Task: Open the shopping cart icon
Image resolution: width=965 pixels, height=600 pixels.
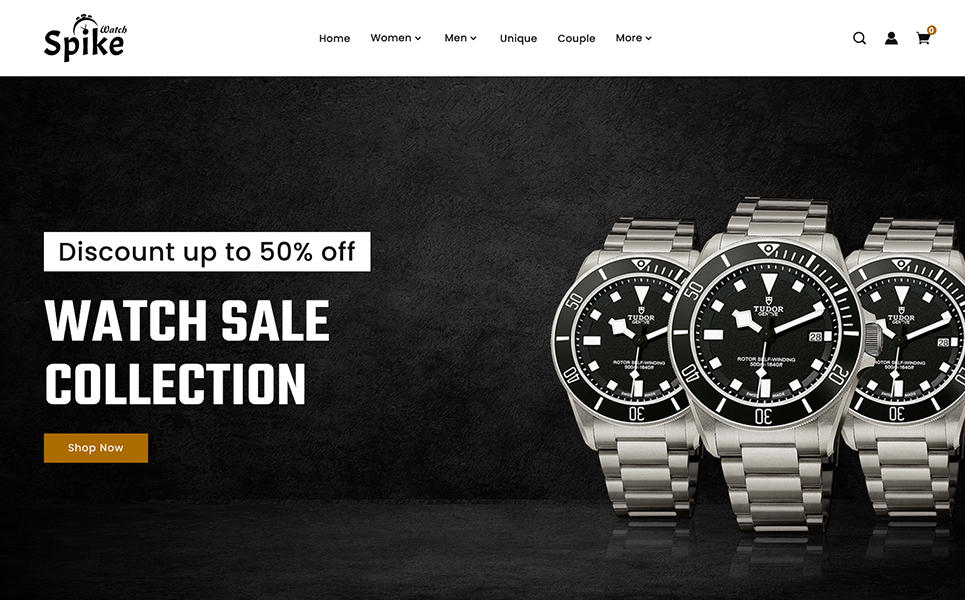Action: pyautogui.click(x=923, y=39)
